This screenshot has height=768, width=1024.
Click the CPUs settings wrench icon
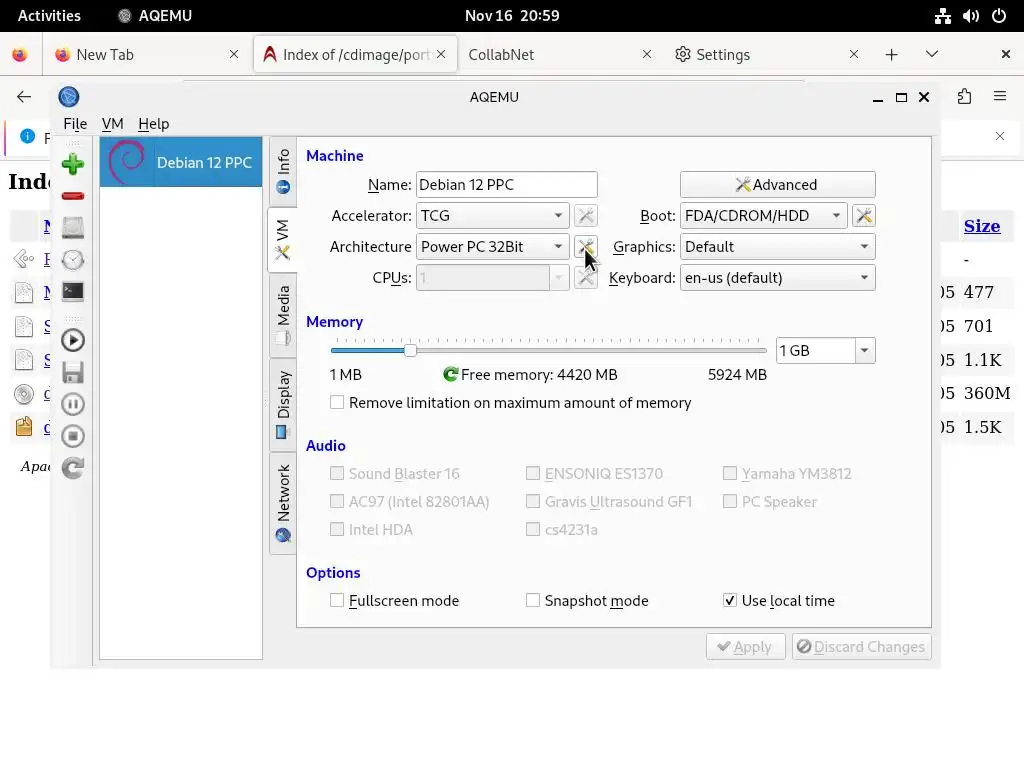pyautogui.click(x=586, y=278)
